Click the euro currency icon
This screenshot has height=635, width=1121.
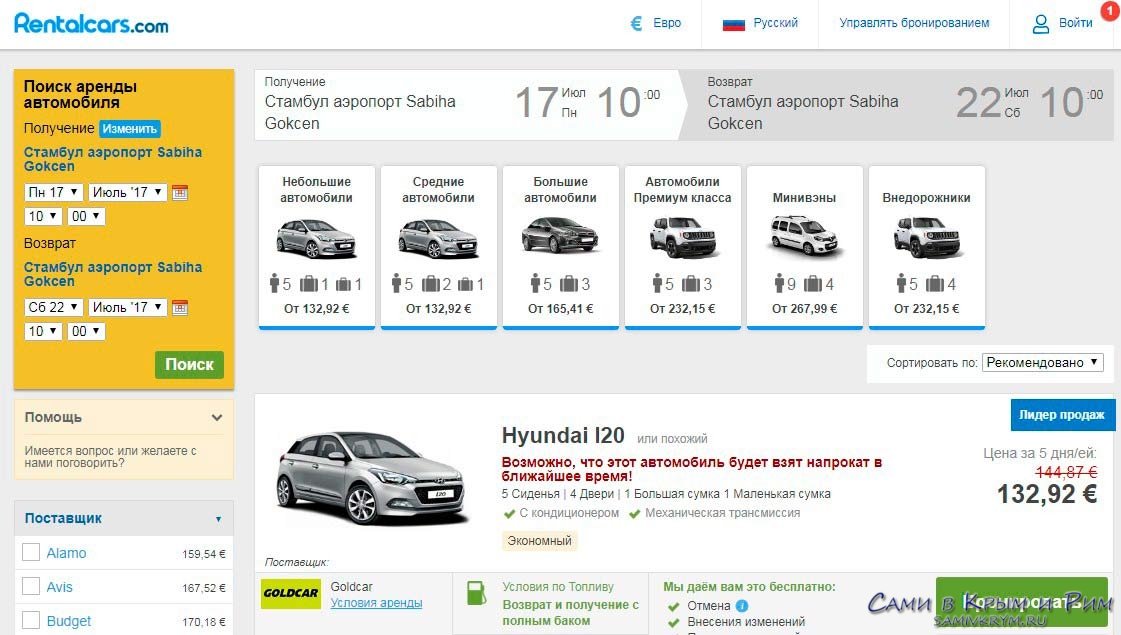[x=636, y=24]
